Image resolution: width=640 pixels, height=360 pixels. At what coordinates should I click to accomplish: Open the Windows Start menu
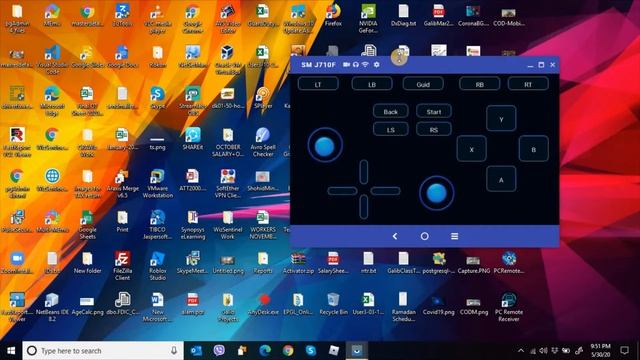(x=11, y=351)
